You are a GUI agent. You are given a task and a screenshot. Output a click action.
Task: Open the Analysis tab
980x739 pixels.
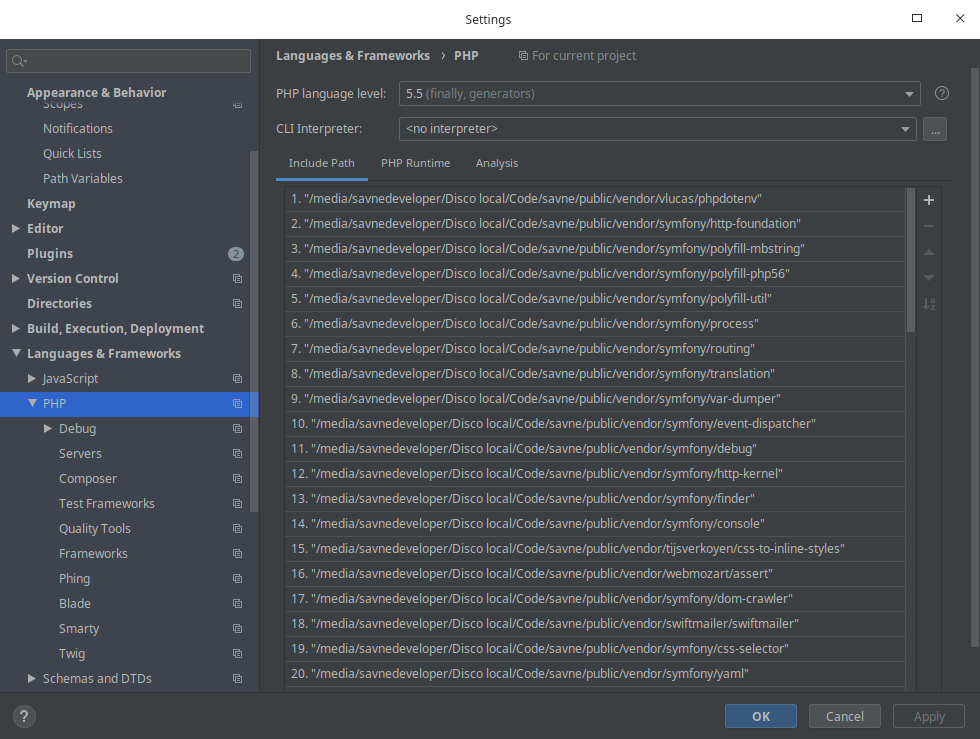497,163
